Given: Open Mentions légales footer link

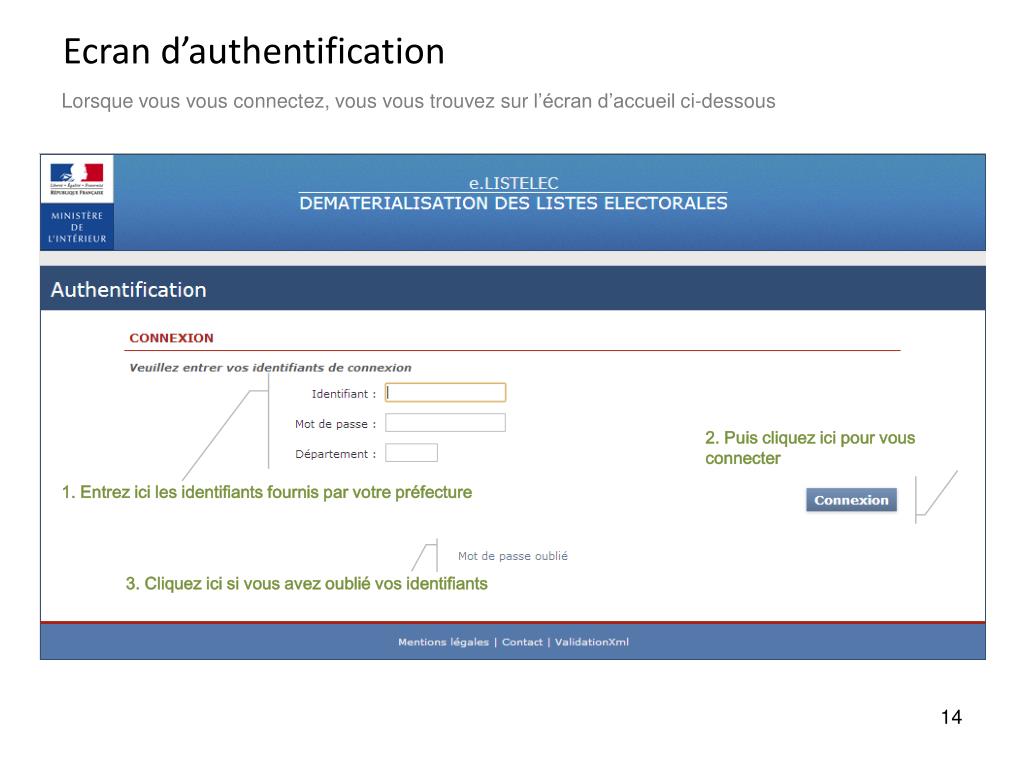Looking at the screenshot, I should click(x=443, y=642).
